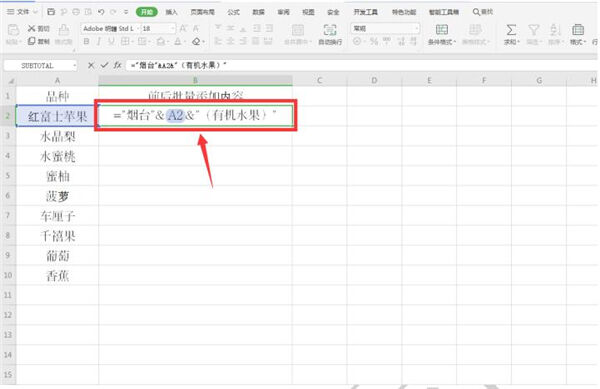The image size is (600, 389).
Task: Click the funnel filter icon
Action: pos(533,30)
